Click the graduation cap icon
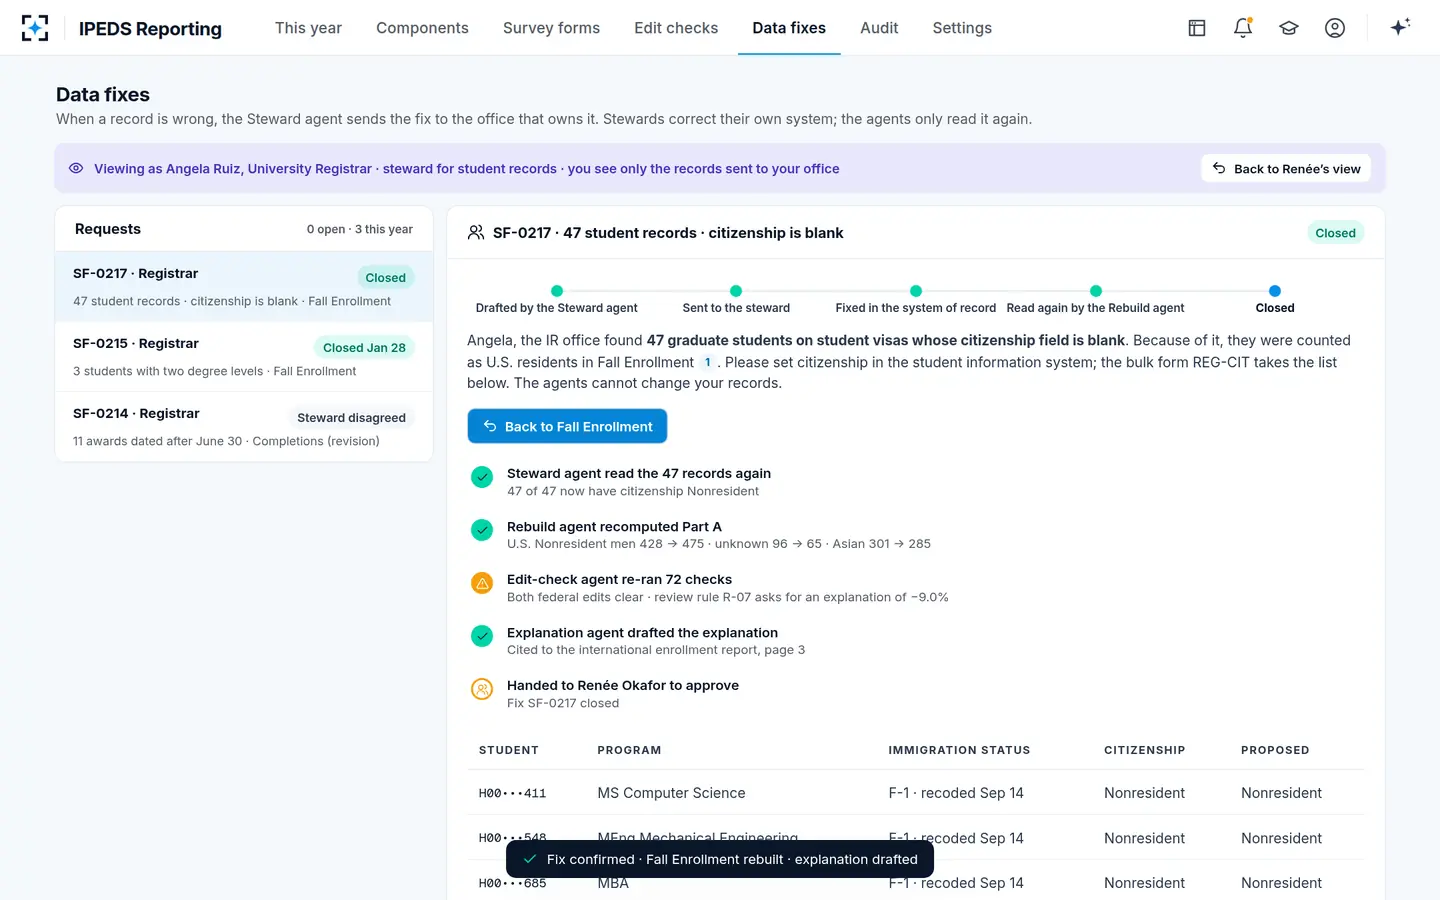The height and width of the screenshot is (900, 1440). tap(1289, 28)
